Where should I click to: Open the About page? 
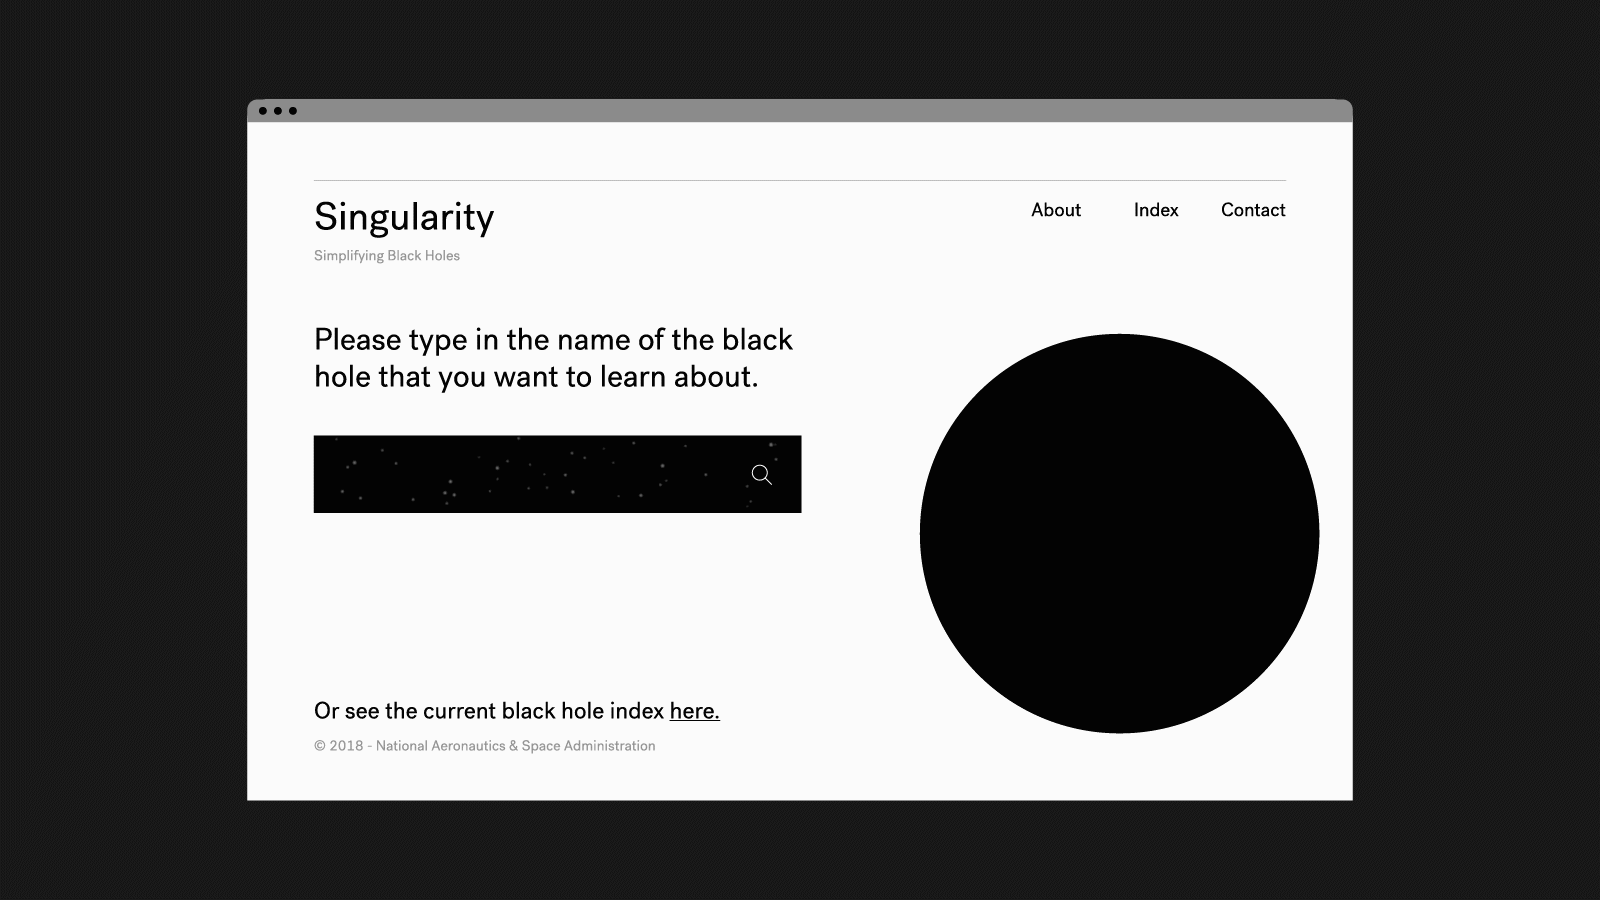(1056, 210)
